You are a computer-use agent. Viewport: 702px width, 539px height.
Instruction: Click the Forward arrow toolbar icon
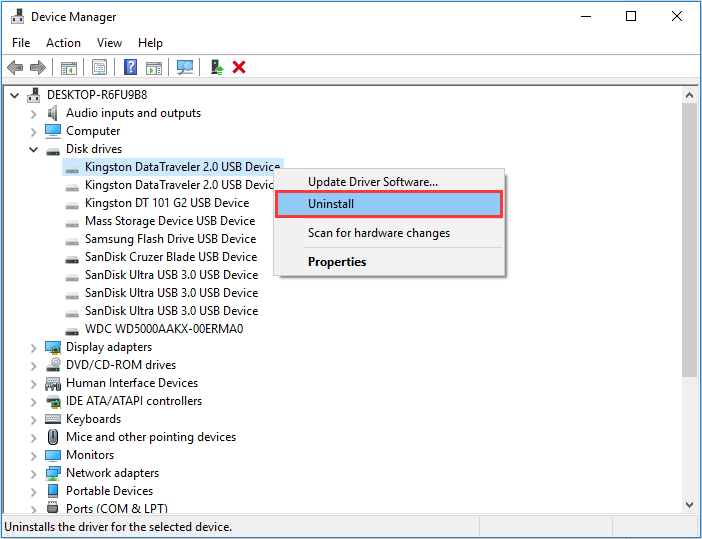tap(38, 68)
